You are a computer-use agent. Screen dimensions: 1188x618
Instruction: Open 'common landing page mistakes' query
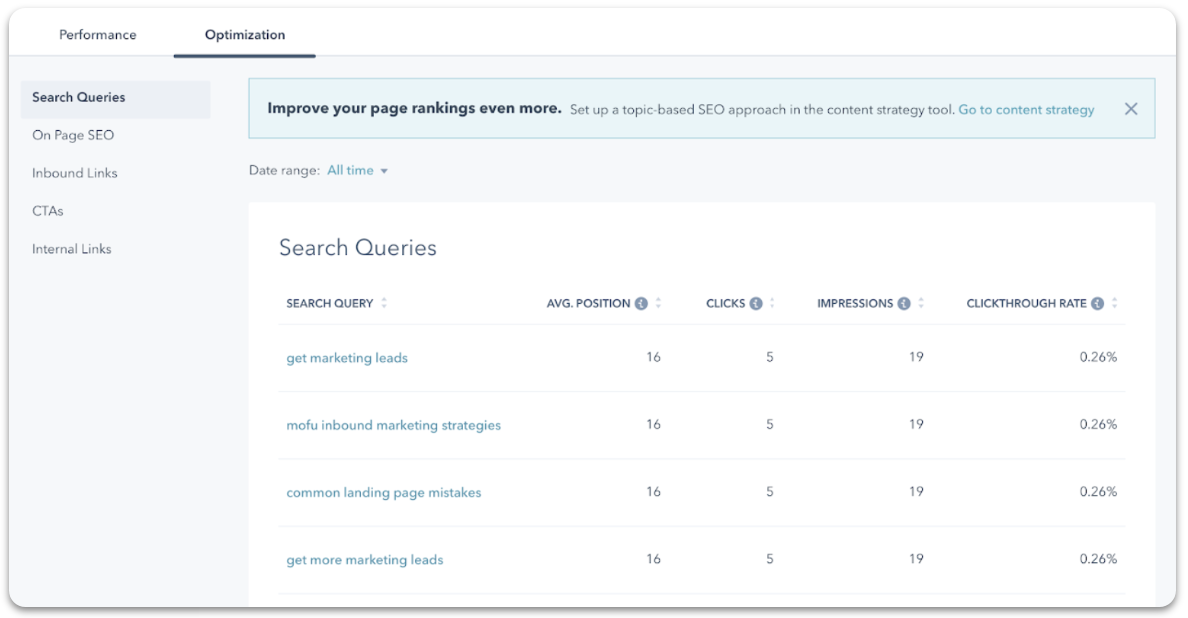pyautogui.click(x=383, y=493)
